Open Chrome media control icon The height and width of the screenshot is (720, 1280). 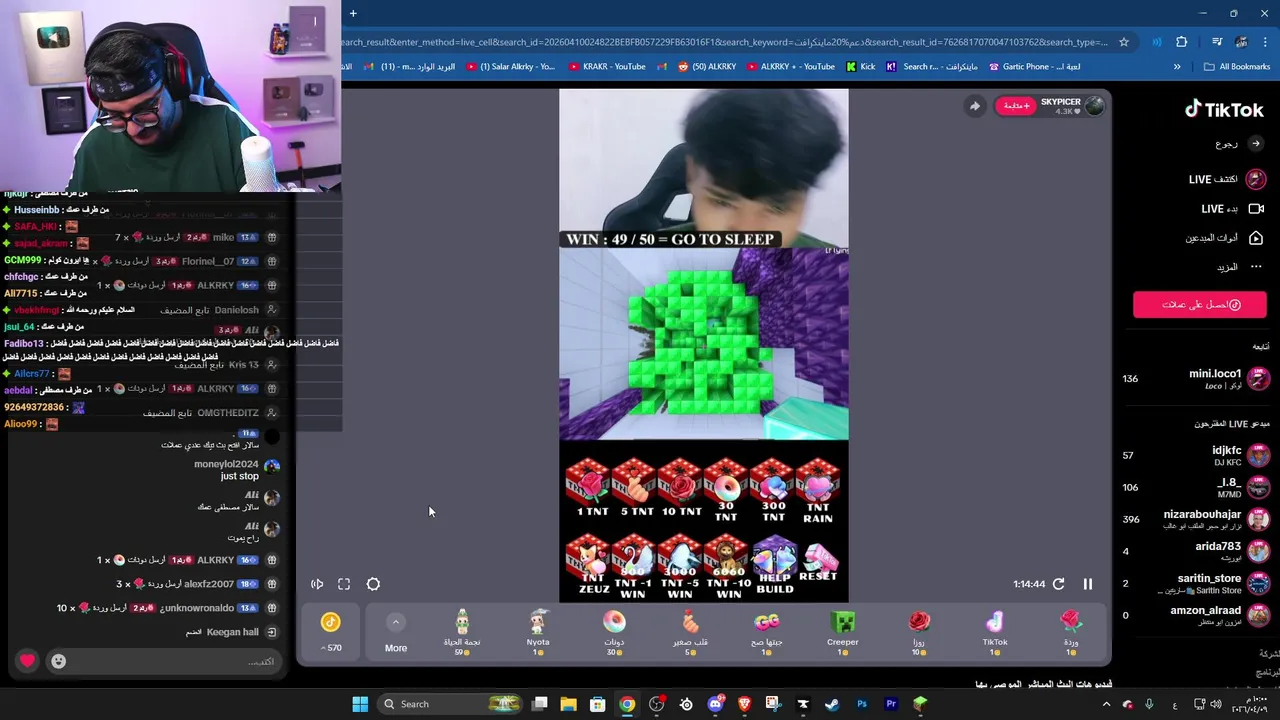[1216, 42]
